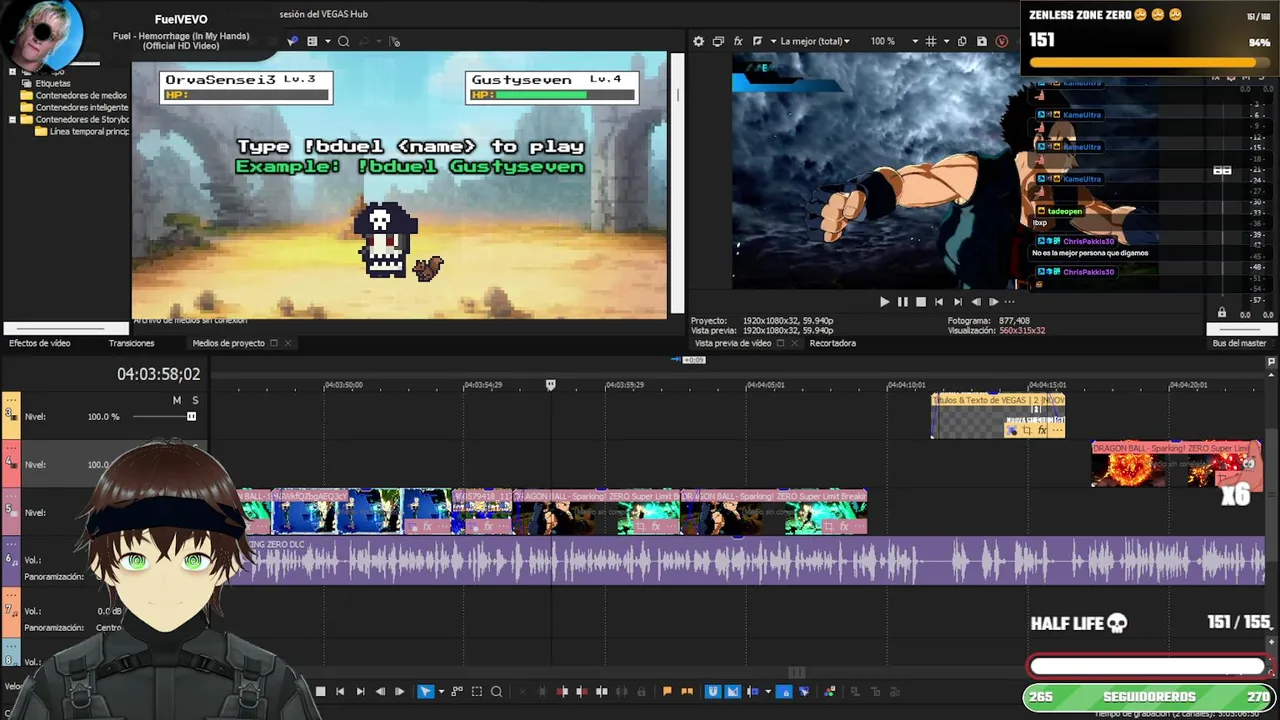
Task: Go to end in timeline transport
Action: pos(360,691)
